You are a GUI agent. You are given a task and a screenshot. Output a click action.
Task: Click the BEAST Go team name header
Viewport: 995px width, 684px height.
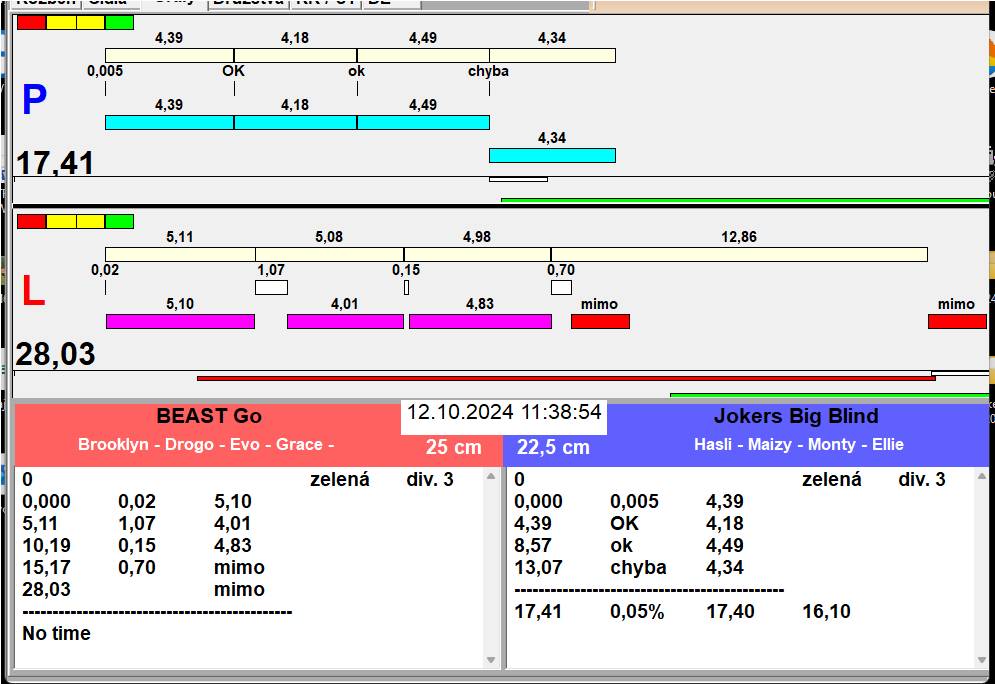coord(209,417)
